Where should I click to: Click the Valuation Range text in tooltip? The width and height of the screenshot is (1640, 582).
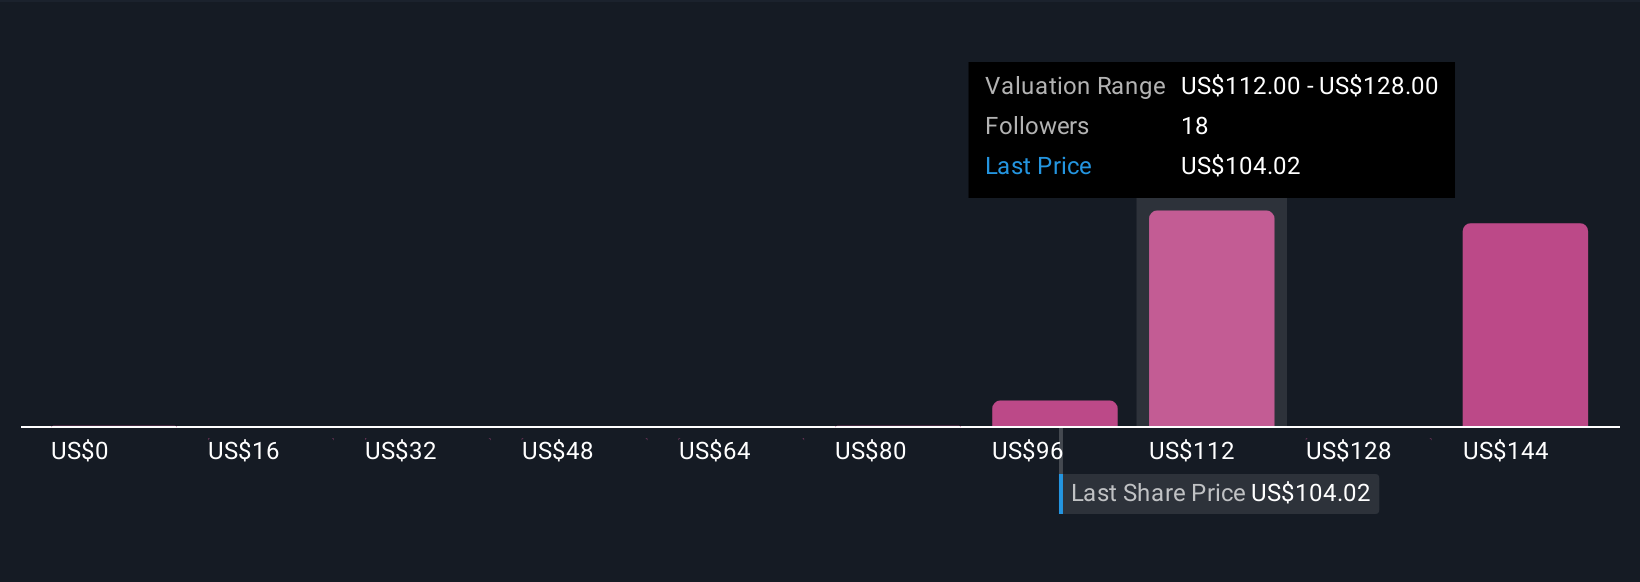[x=1075, y=86]
